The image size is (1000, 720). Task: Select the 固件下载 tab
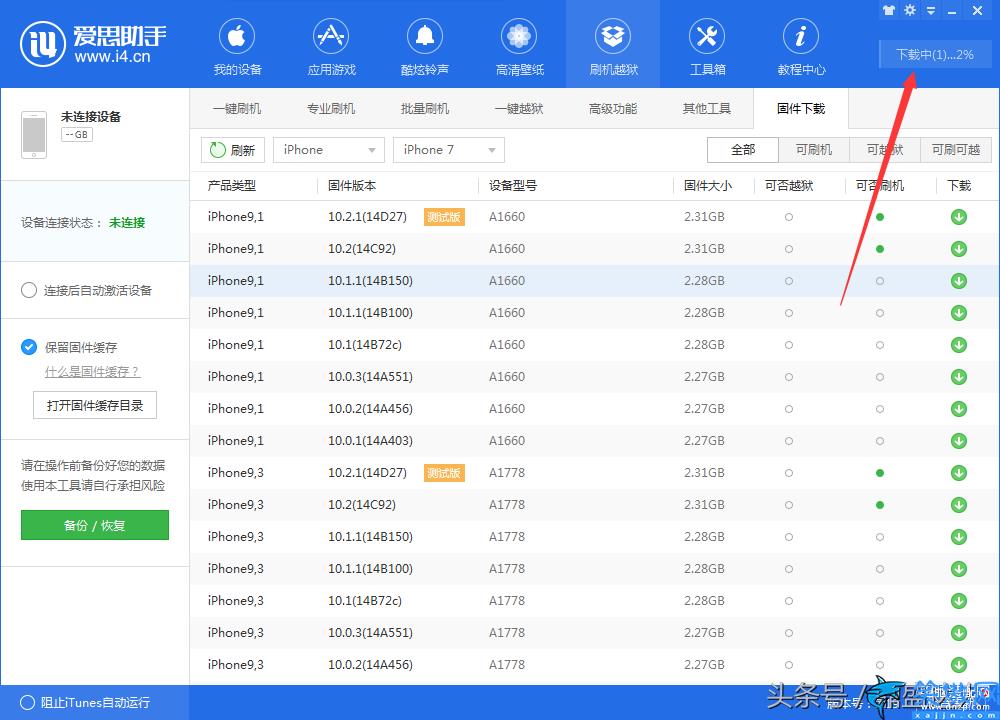tap(801, 108)
